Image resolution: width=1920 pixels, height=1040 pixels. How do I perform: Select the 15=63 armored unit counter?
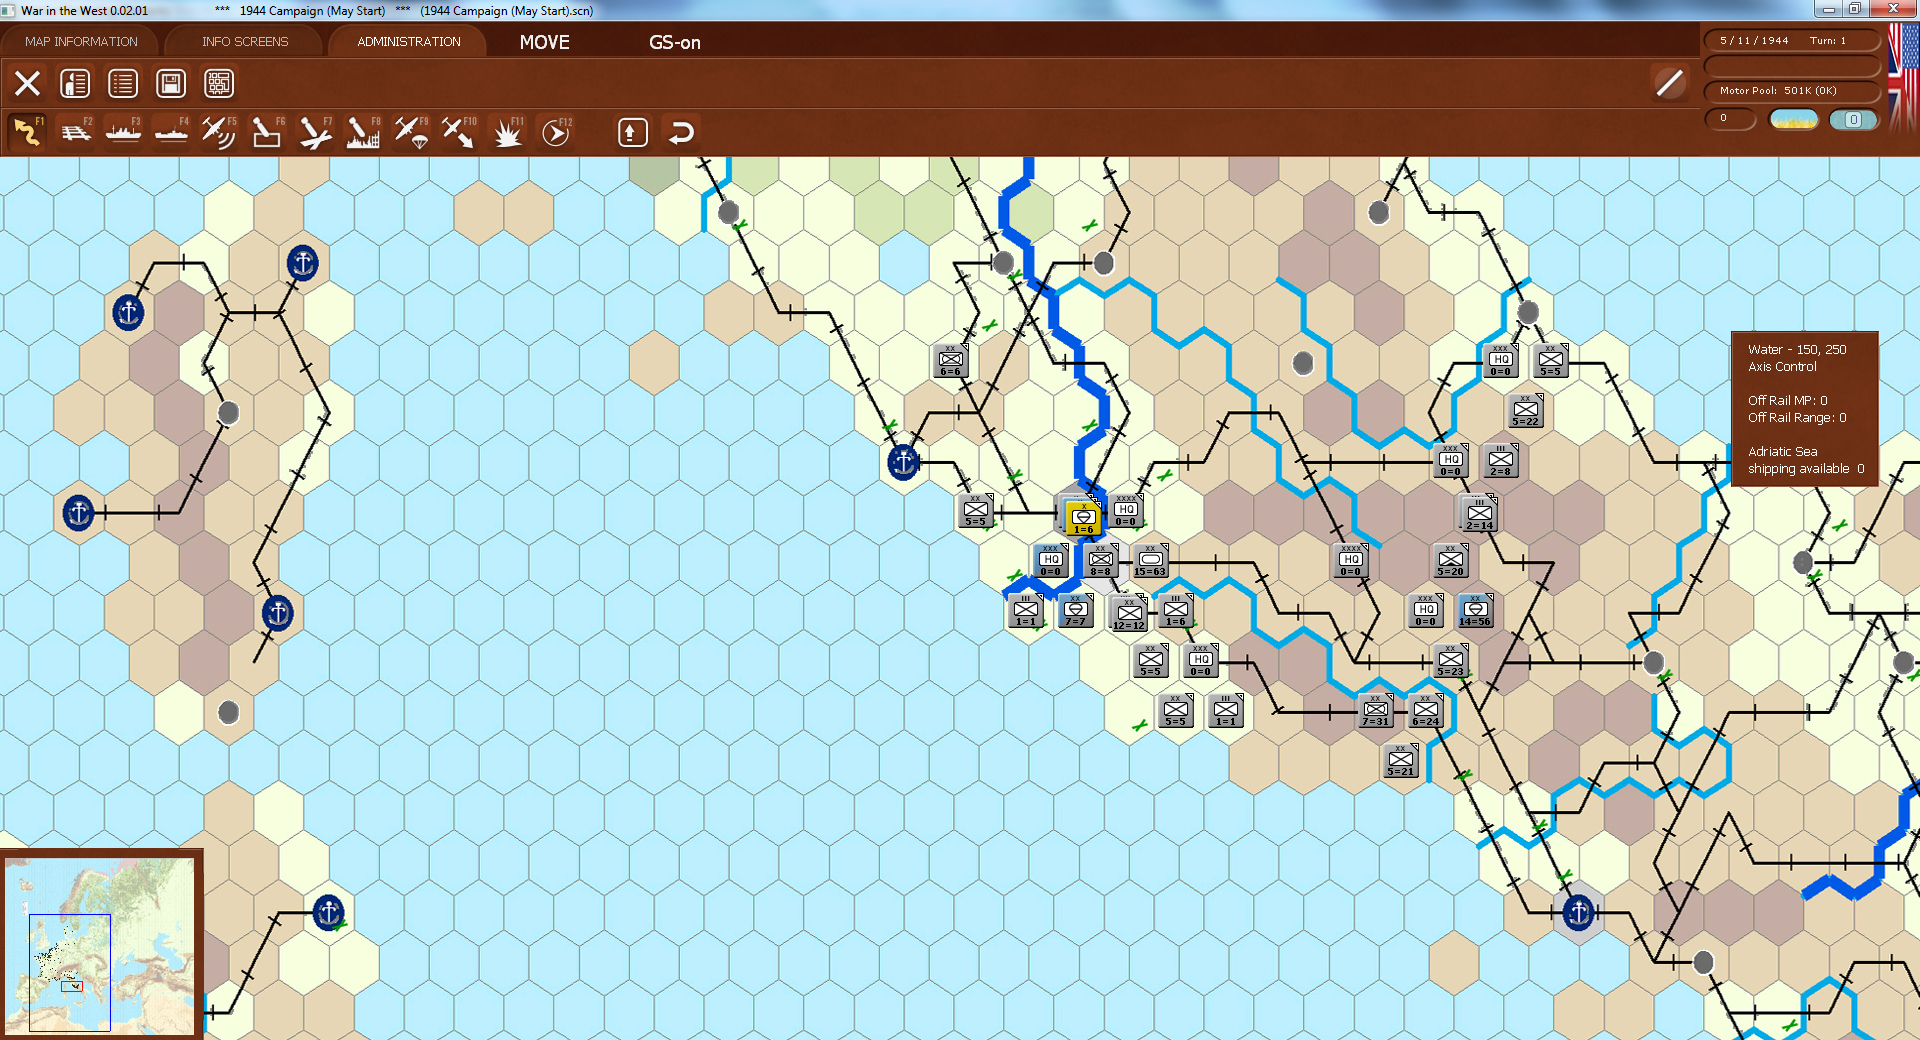[1150, 561]
